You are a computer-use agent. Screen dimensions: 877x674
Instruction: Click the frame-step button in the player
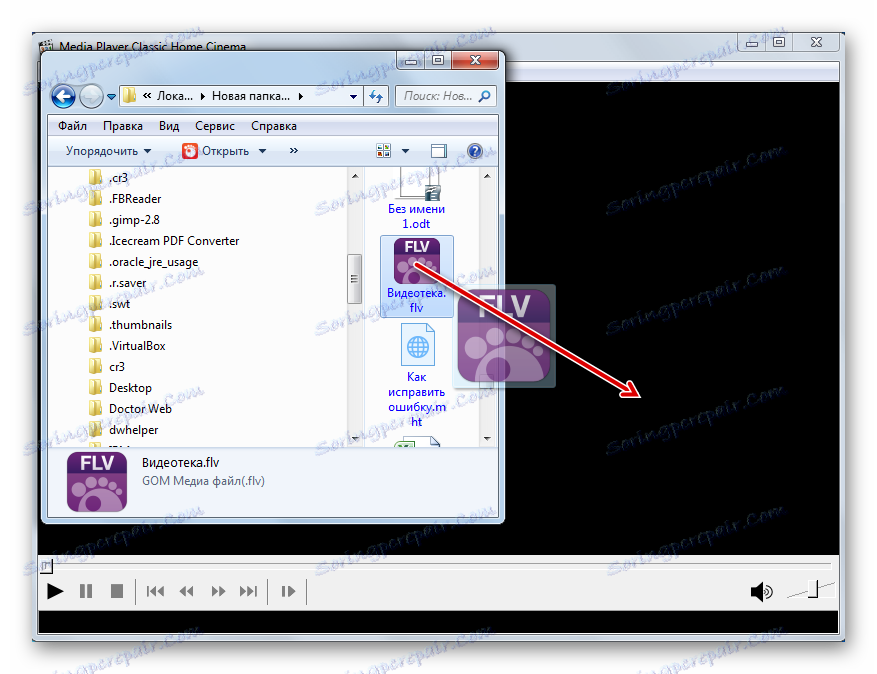(x=287, y=591)
